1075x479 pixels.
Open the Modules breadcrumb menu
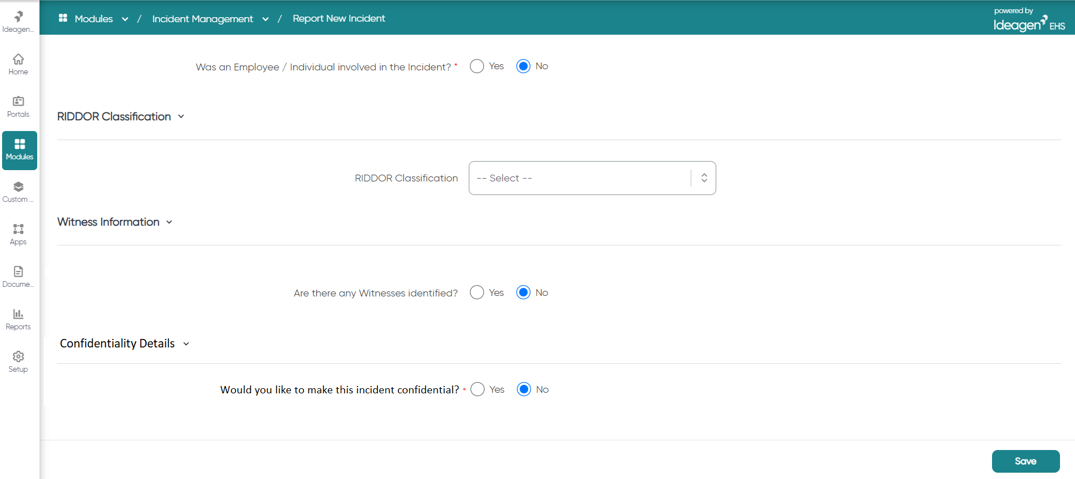[x=94, y=19]
